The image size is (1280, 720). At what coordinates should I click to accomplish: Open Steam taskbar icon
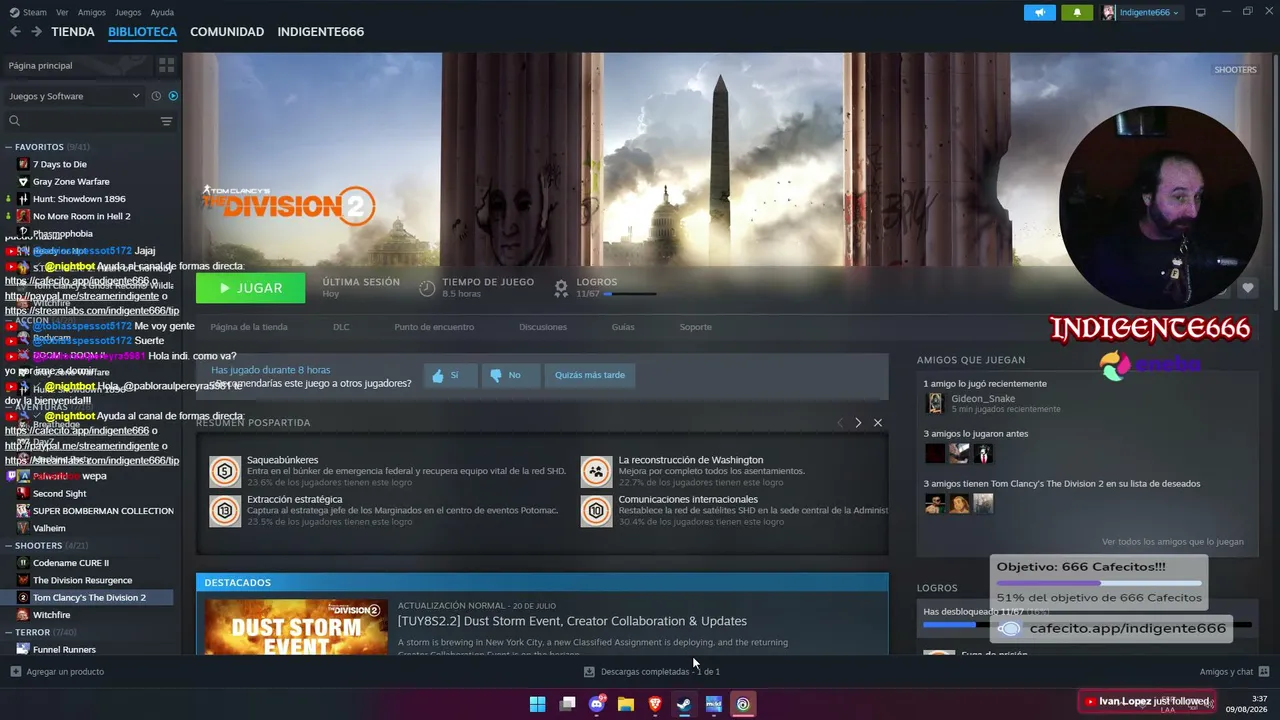(684, 704)
